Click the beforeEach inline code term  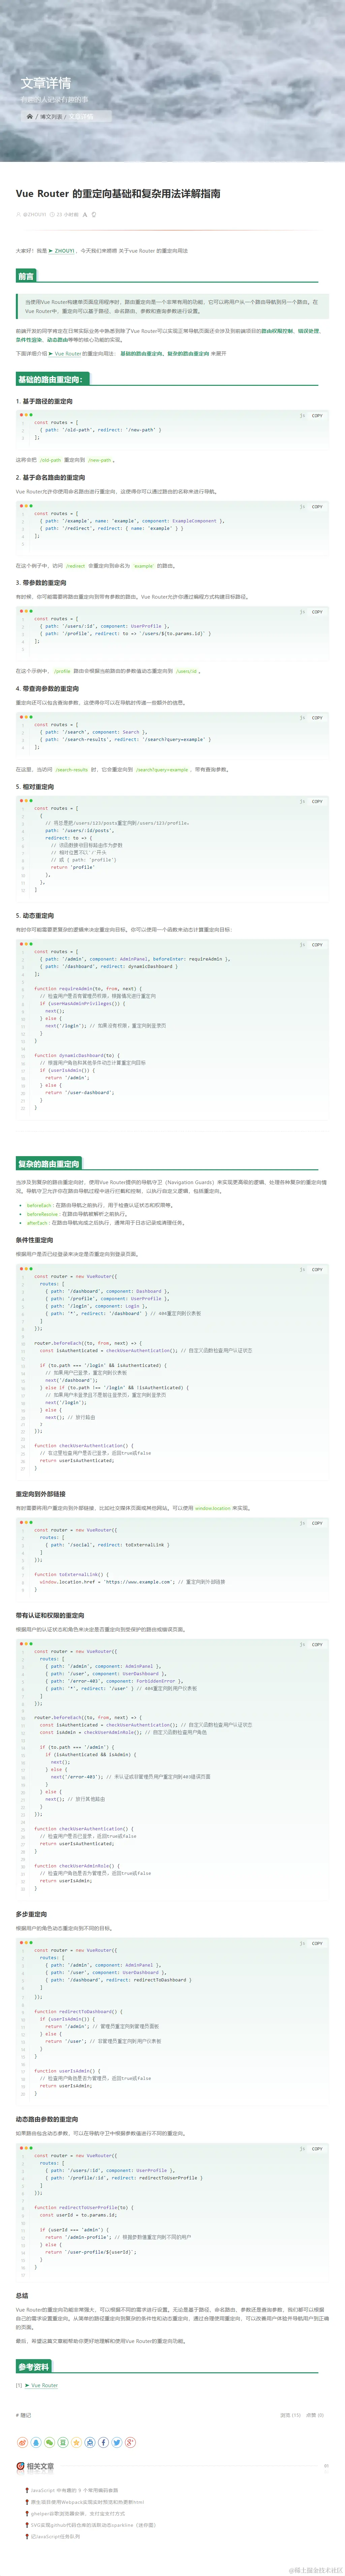click(39, 1205)
